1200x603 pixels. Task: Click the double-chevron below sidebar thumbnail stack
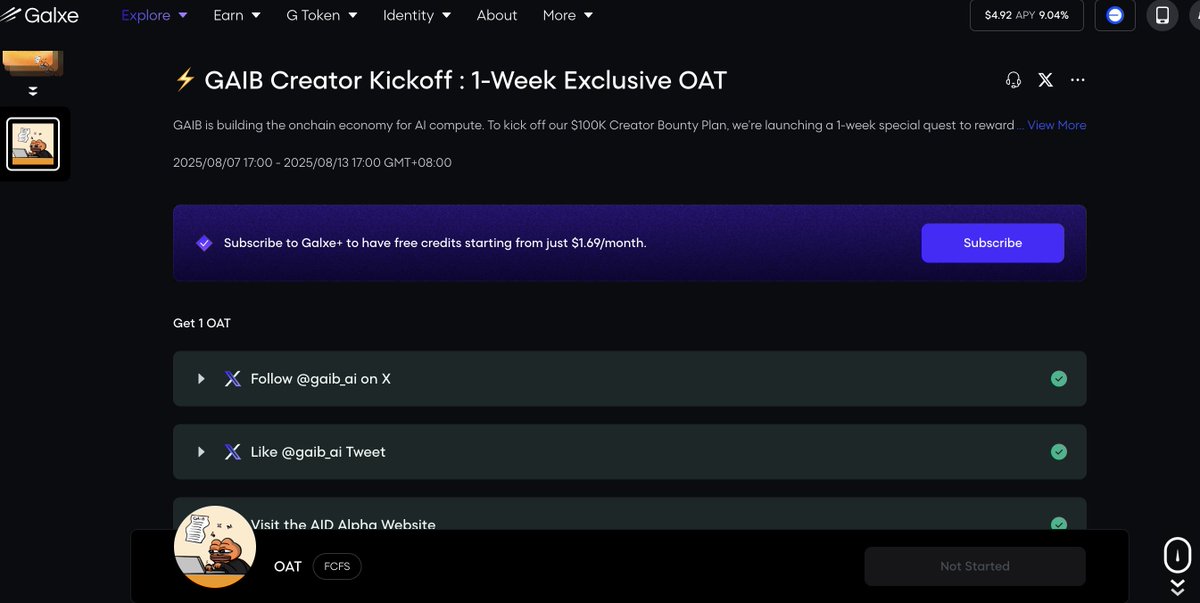point(33,91)
